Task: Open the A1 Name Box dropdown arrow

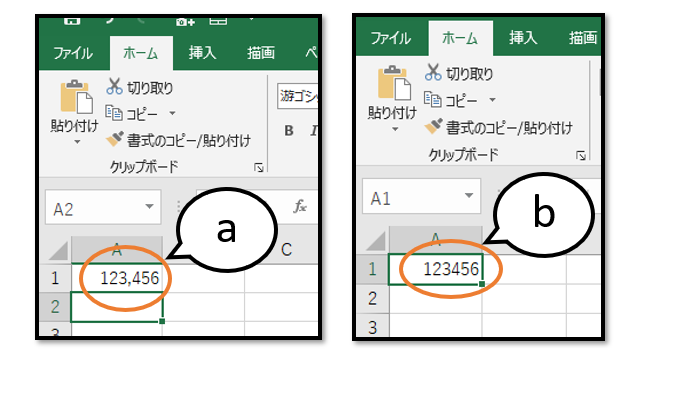Action: coord(468,195)
